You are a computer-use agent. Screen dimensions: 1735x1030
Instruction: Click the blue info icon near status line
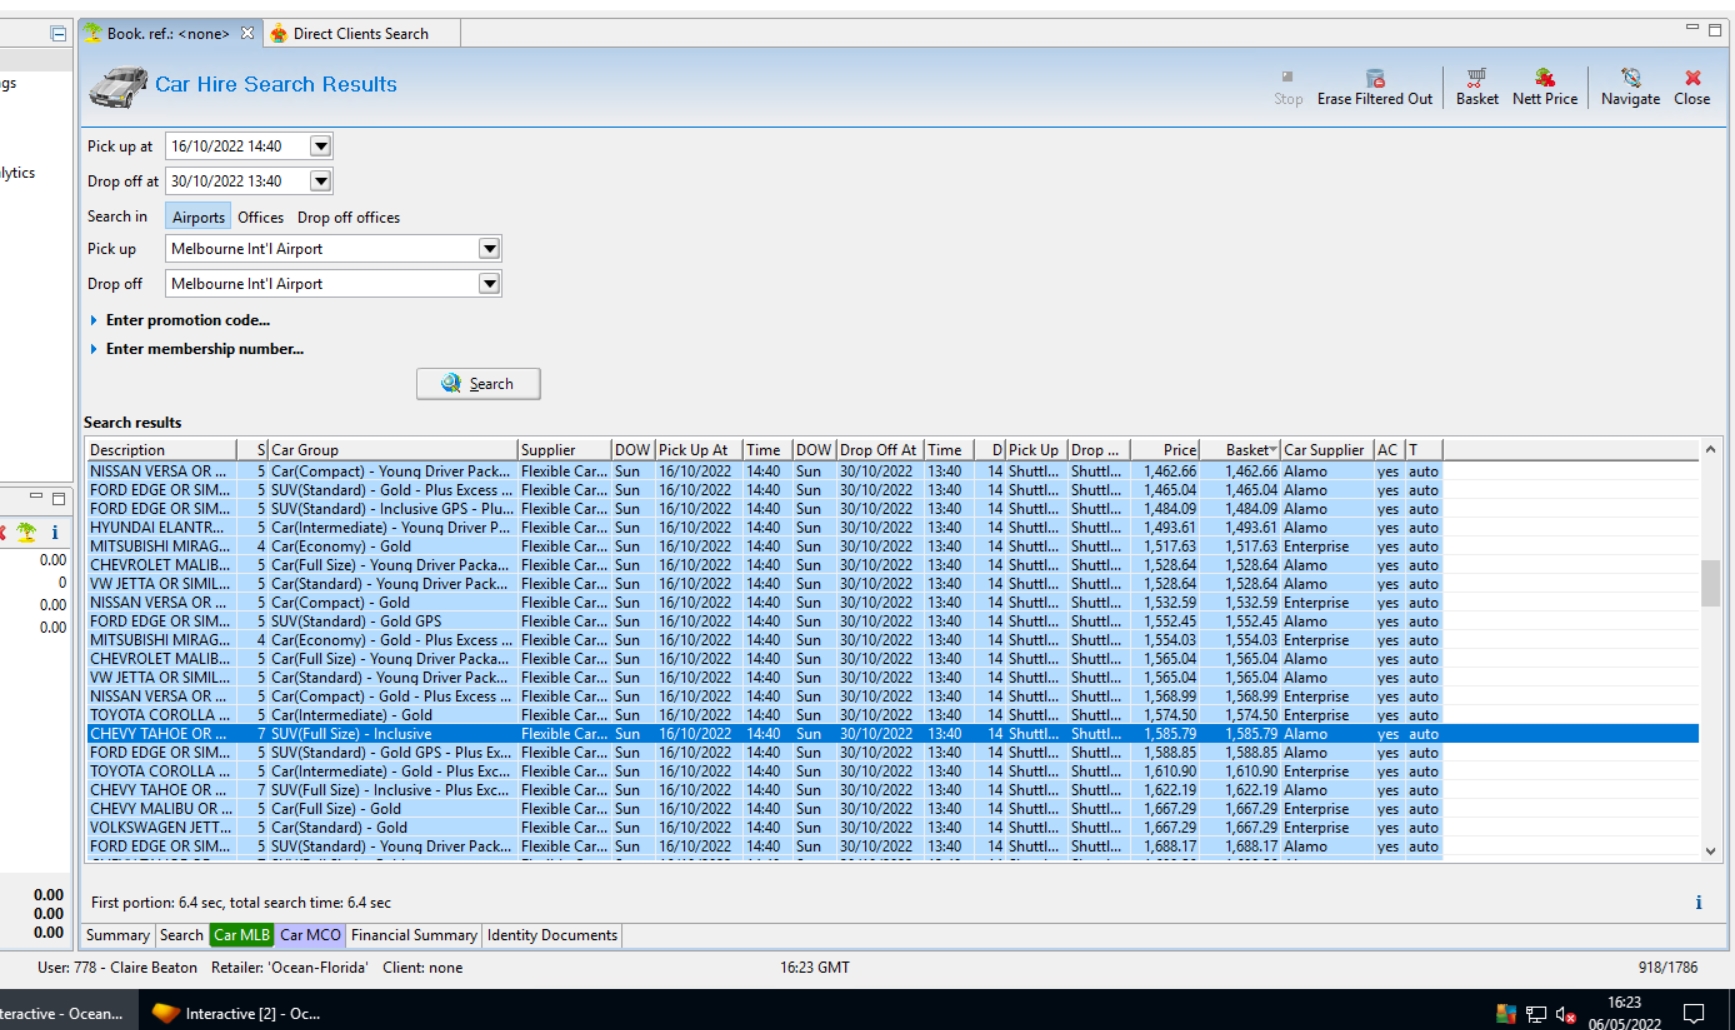[x=1698, y=902]
